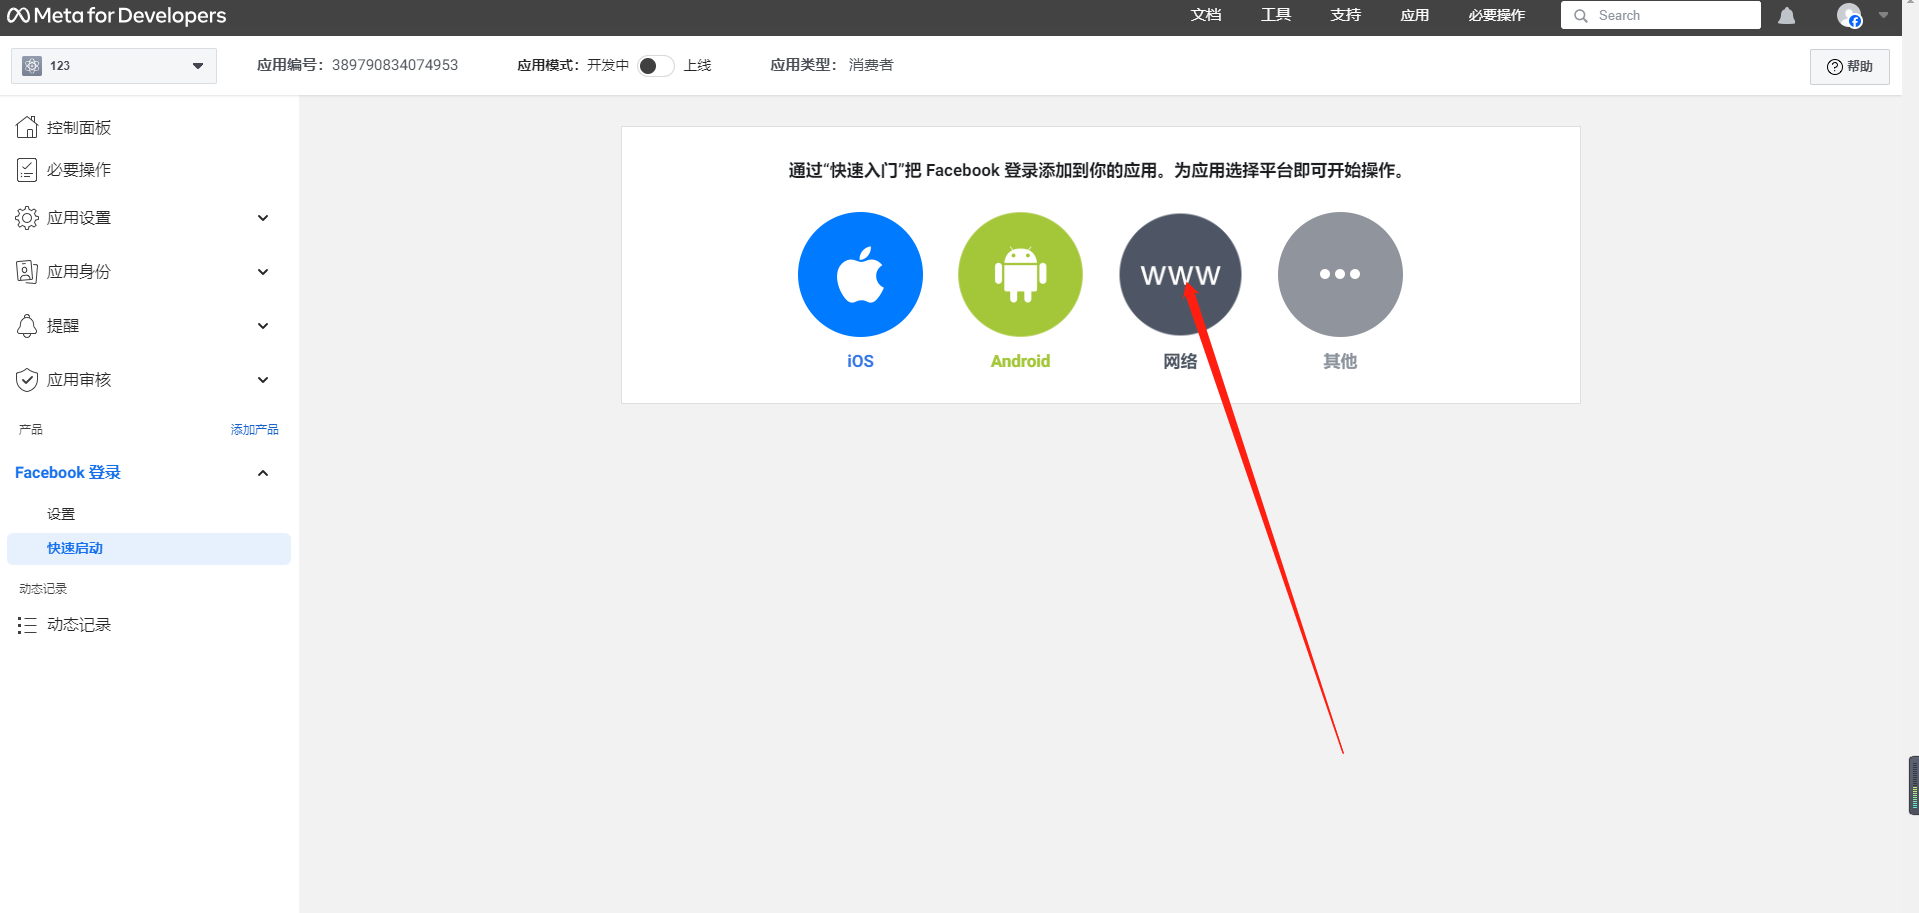Open the 工具 menu

1276,15
